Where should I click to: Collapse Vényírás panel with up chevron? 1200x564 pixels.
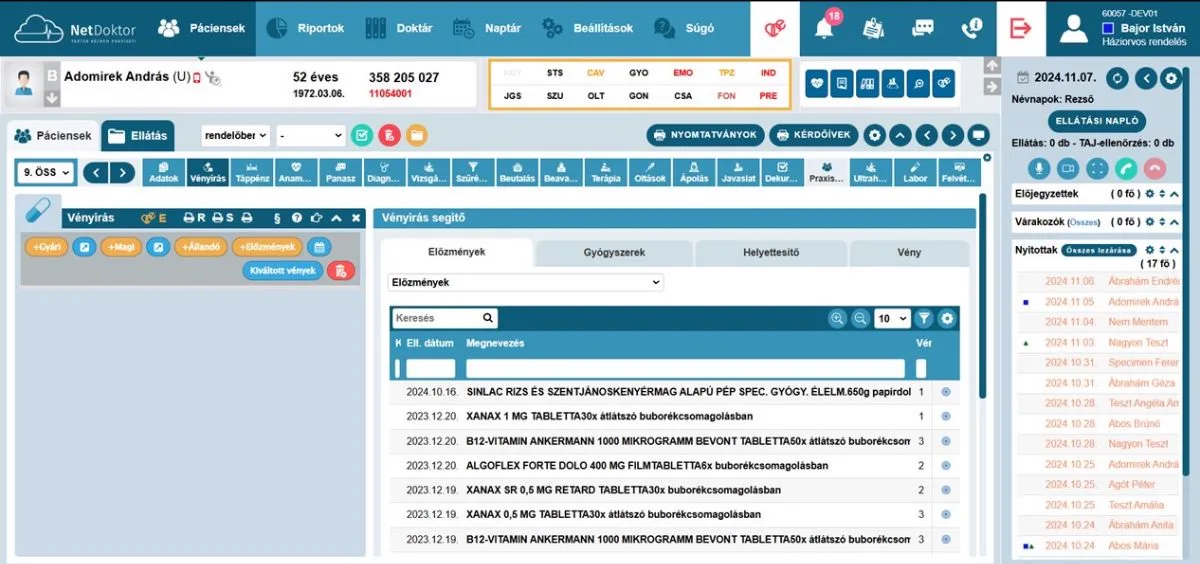tap(336, 217)
